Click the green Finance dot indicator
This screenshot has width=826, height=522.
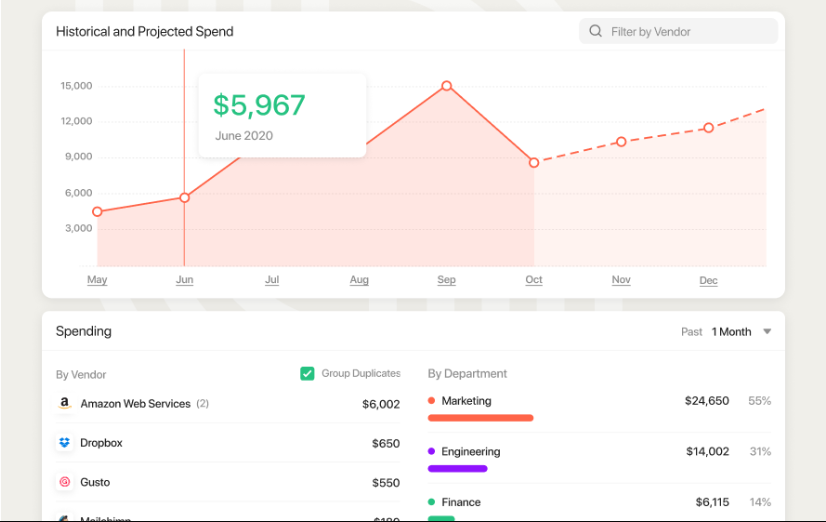[x=432, y=502]
